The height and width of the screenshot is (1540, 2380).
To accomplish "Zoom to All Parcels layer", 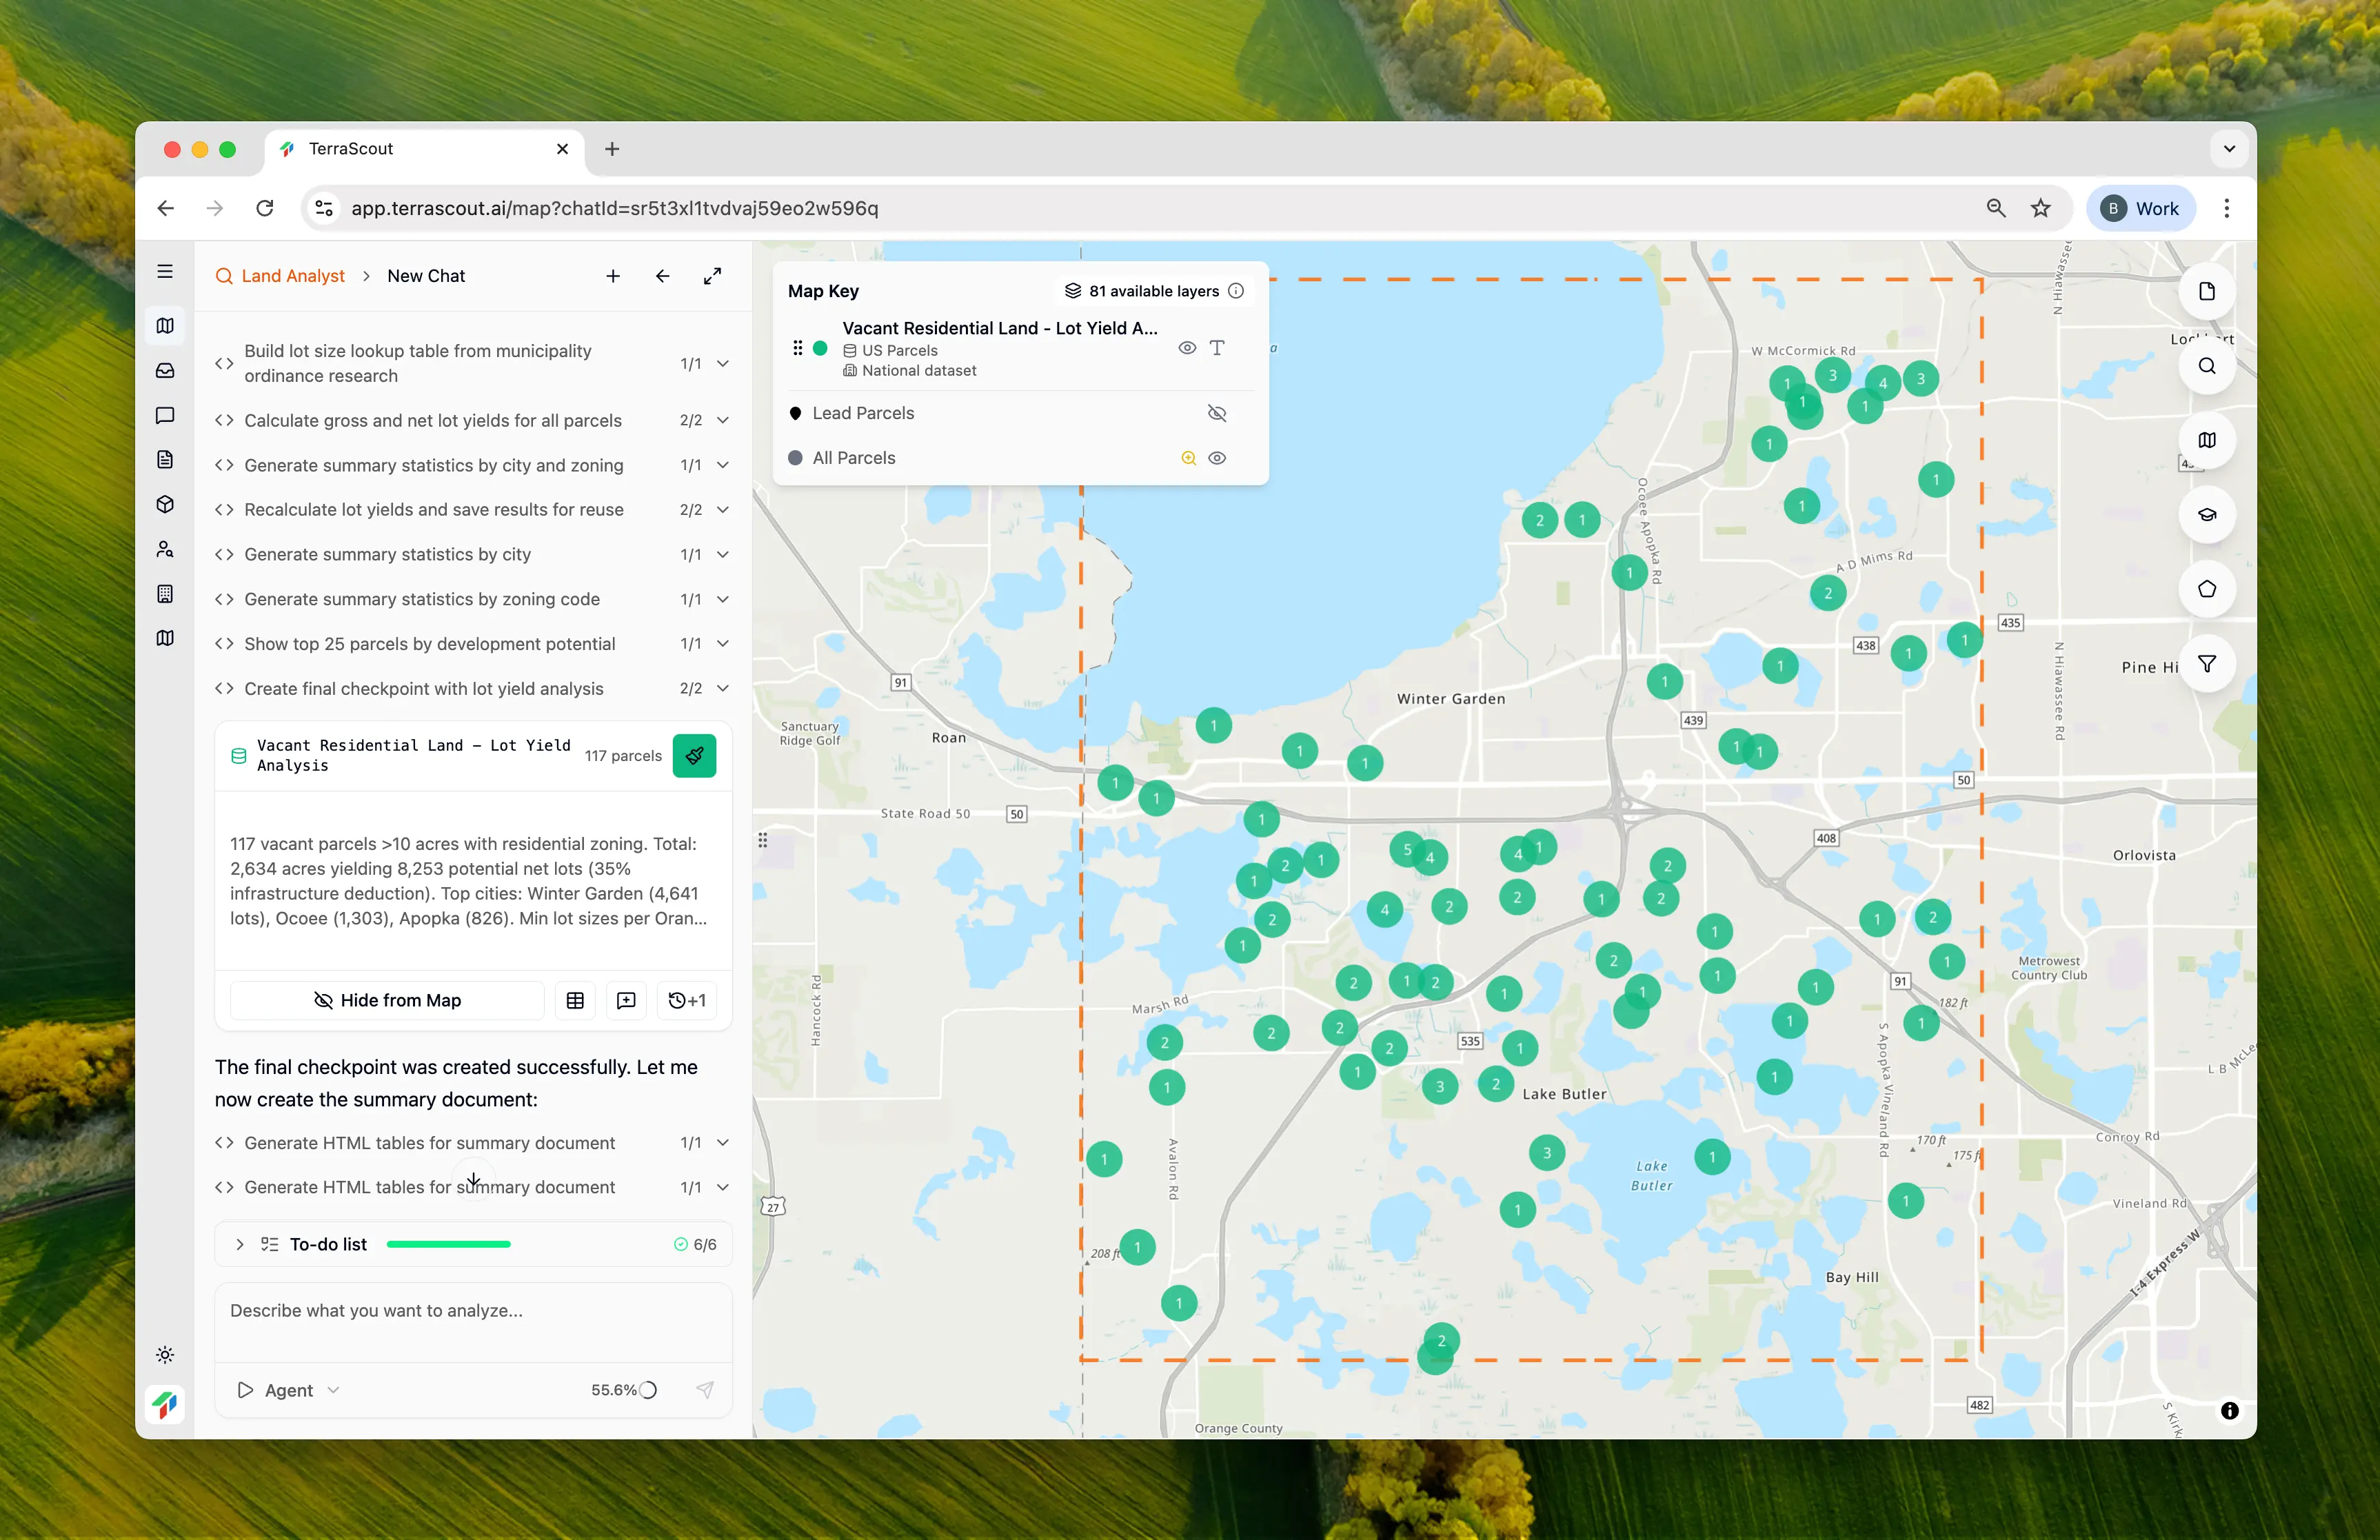I will [1188, 458].
